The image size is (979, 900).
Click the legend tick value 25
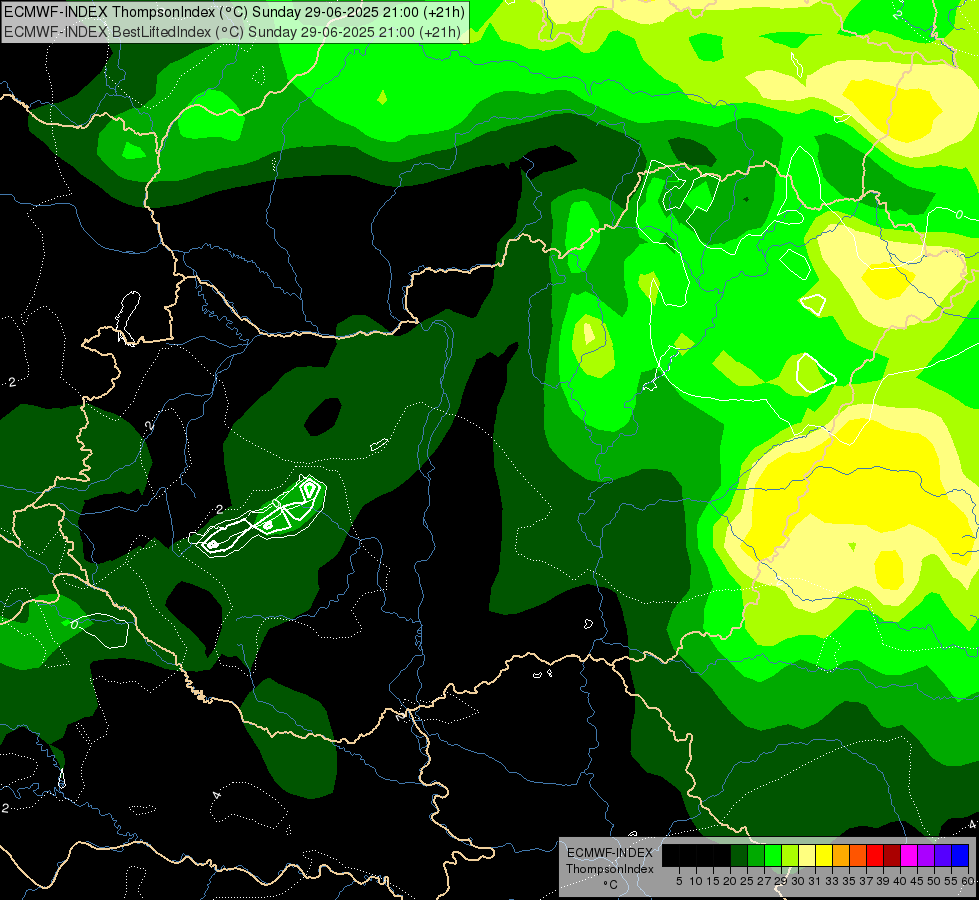tap(747, 881)
